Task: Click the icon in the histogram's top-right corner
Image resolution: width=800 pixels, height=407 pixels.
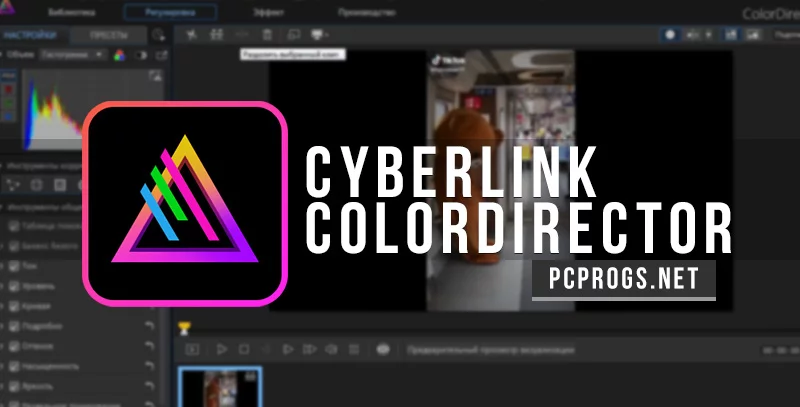Action: click(155, 76)
